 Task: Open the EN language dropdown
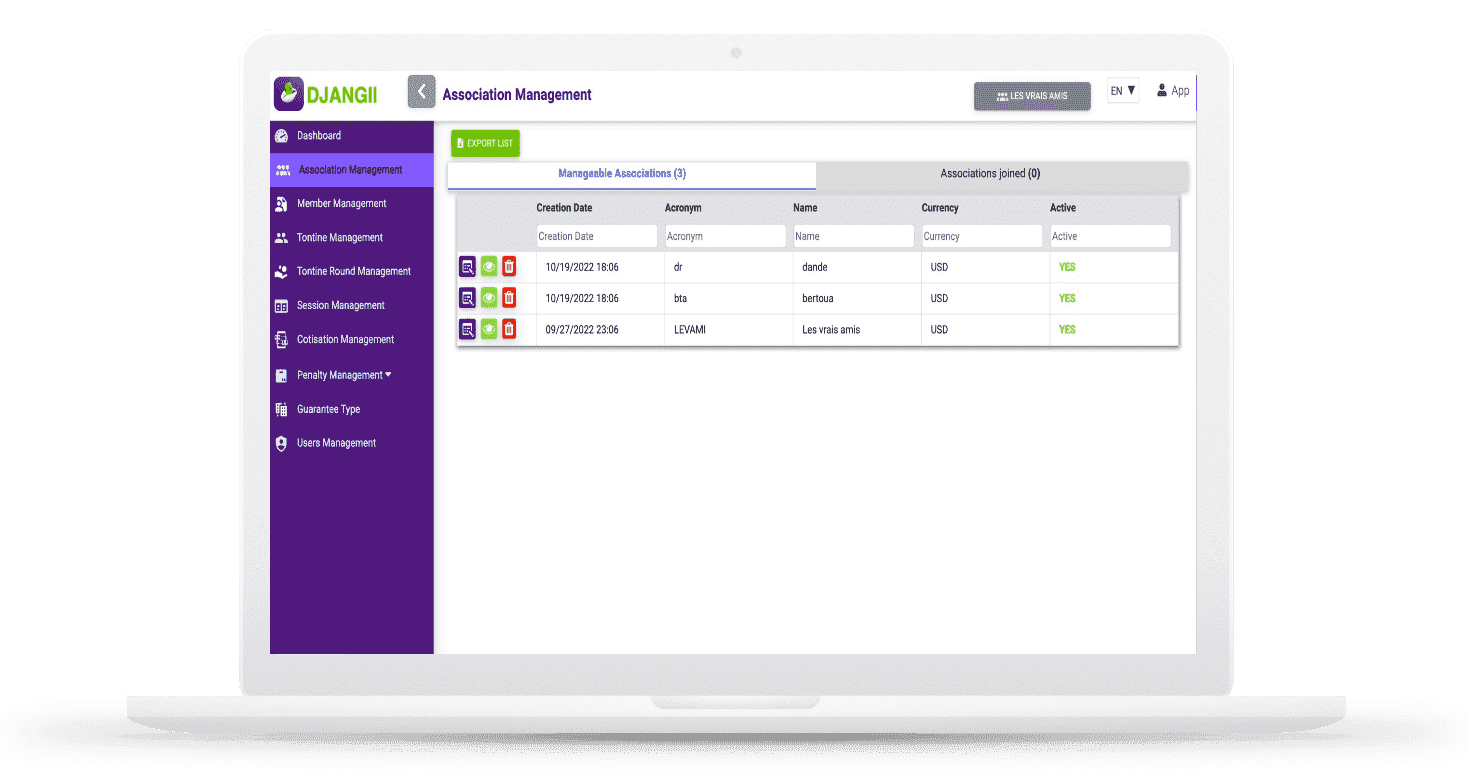[1123, 91]
